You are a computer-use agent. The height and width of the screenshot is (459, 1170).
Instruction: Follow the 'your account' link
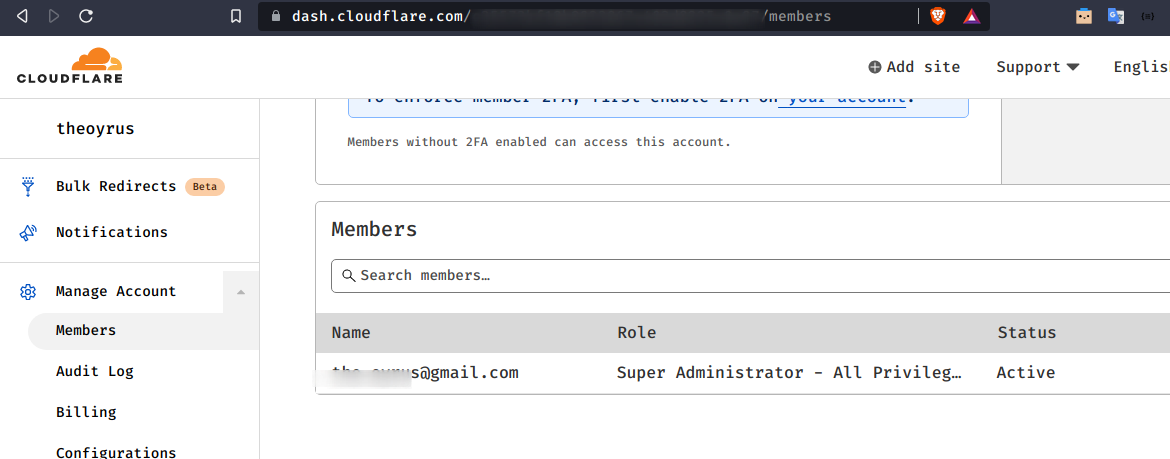point(846,98)
